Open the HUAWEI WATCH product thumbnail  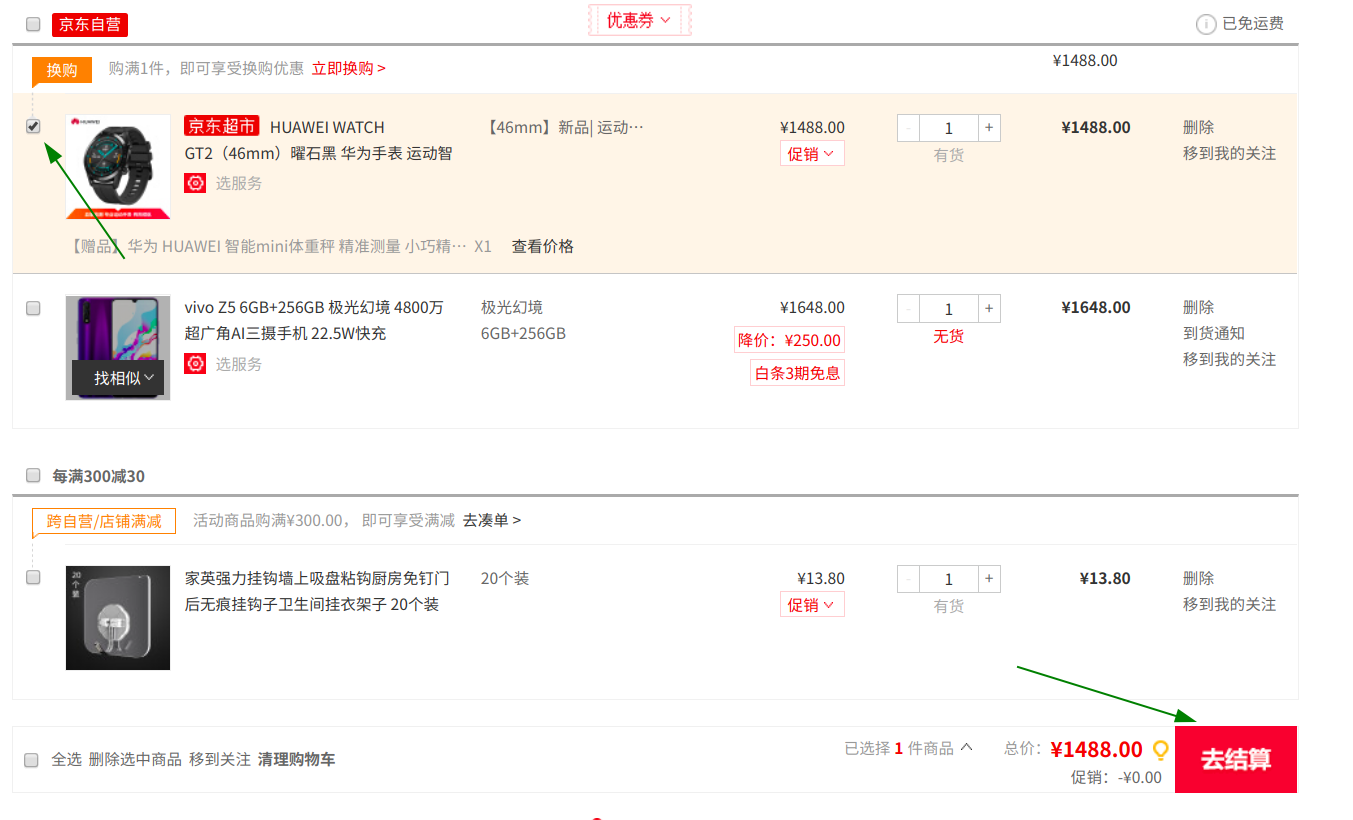pos(118,167)
